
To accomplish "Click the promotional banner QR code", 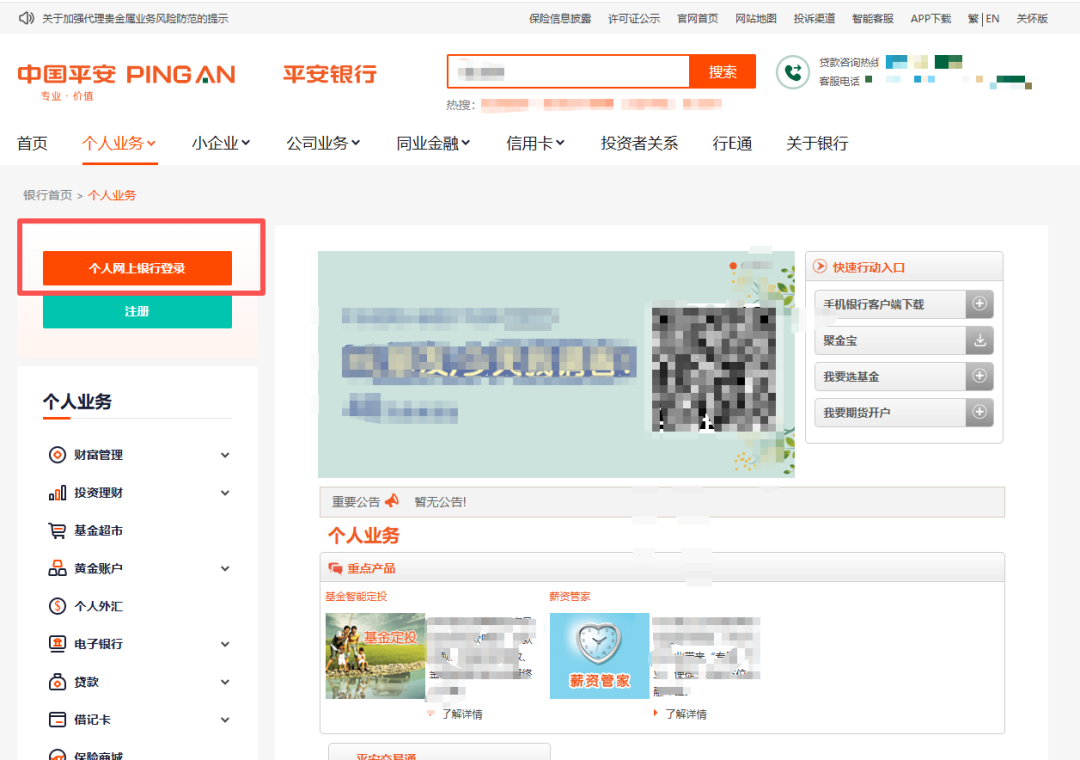I will click(714, 369).
